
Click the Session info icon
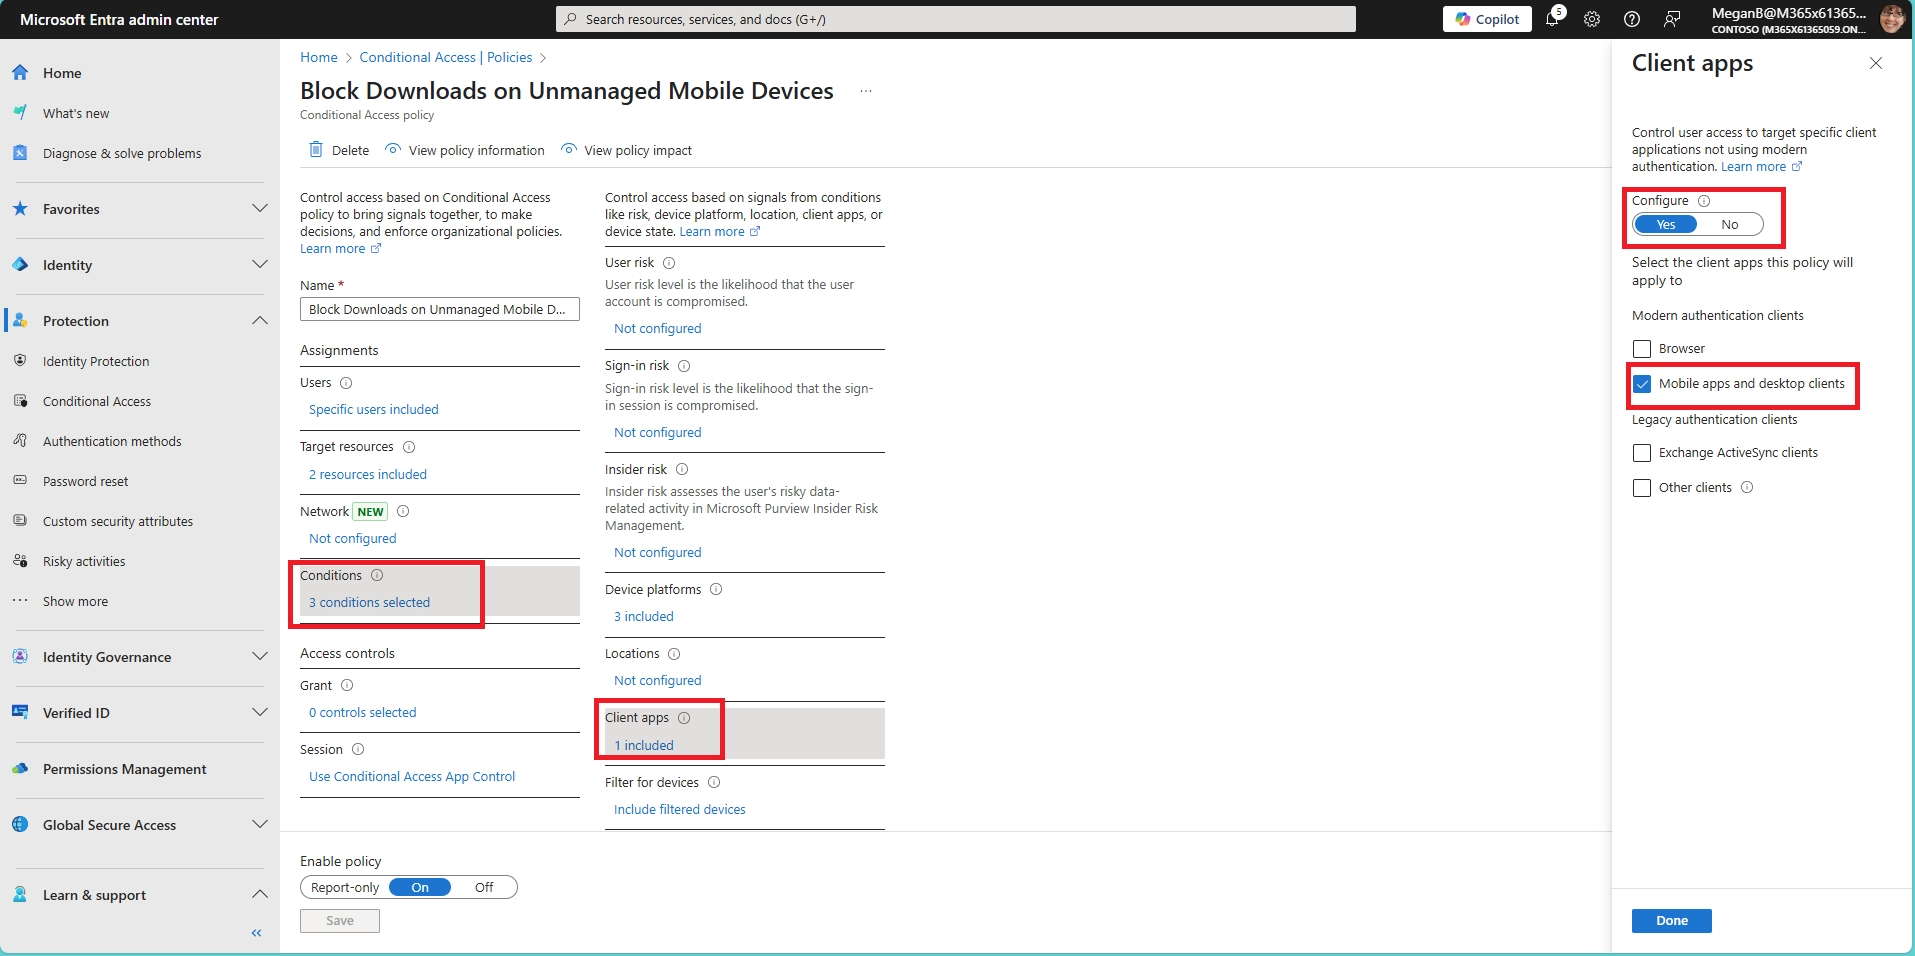pyautogui.click(x=358, y=749)
